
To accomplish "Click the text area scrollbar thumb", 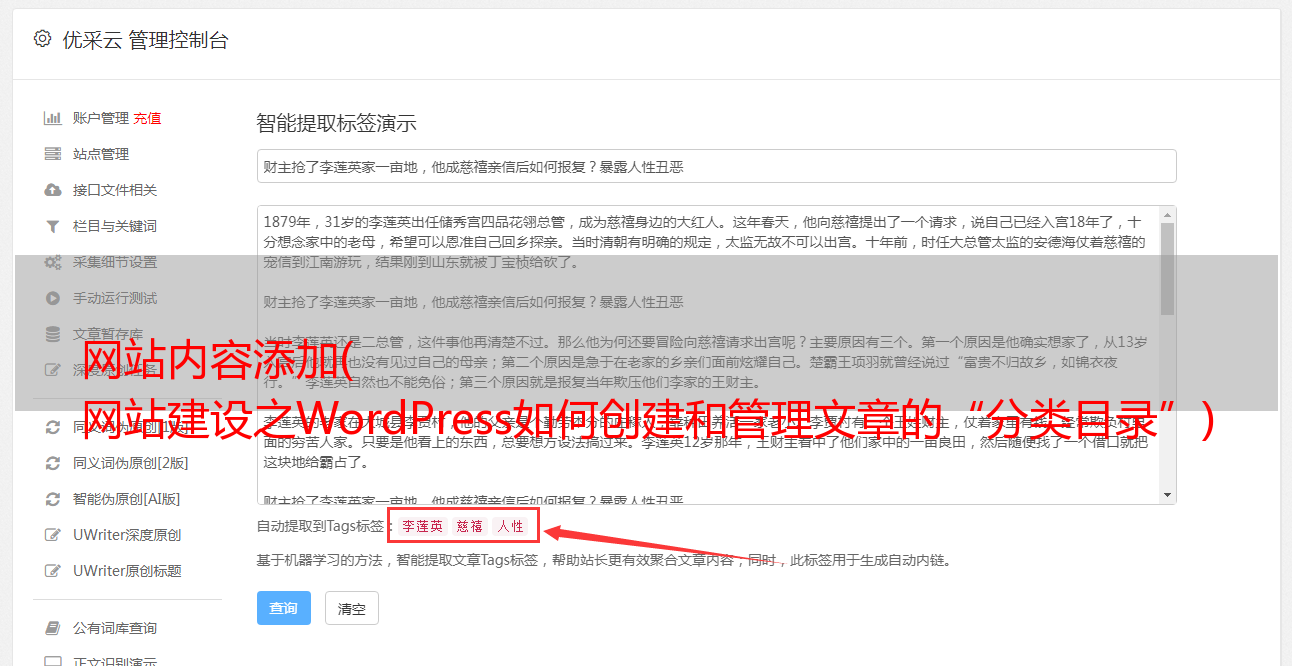I will pos(1167,268).
